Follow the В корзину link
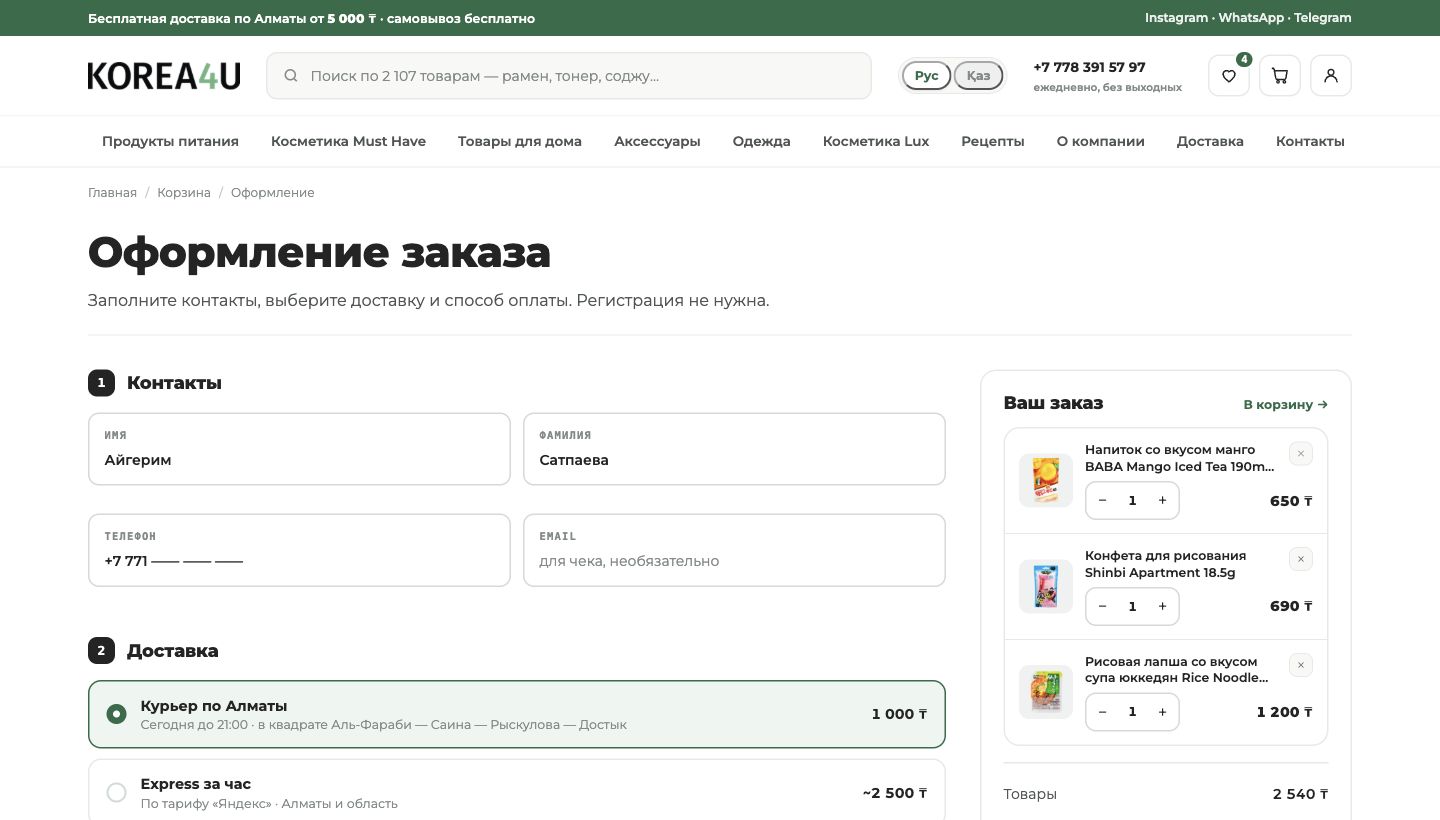 (x=1285, y=404)
